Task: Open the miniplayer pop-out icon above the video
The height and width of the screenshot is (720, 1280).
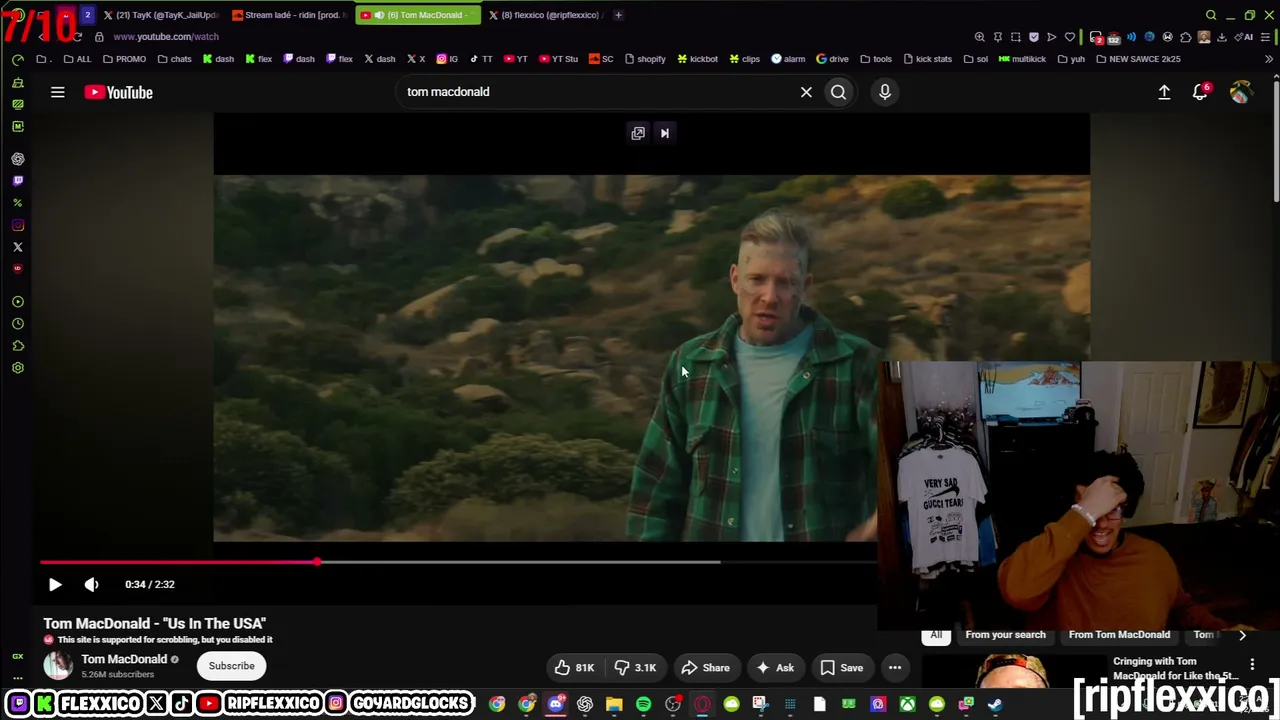Action: point(638,133)
